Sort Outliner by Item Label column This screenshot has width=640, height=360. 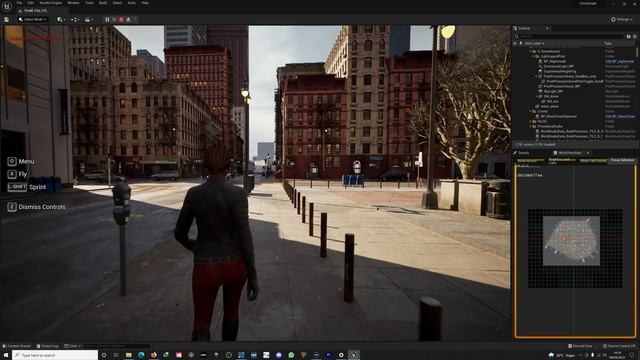[x=534, y=43]
